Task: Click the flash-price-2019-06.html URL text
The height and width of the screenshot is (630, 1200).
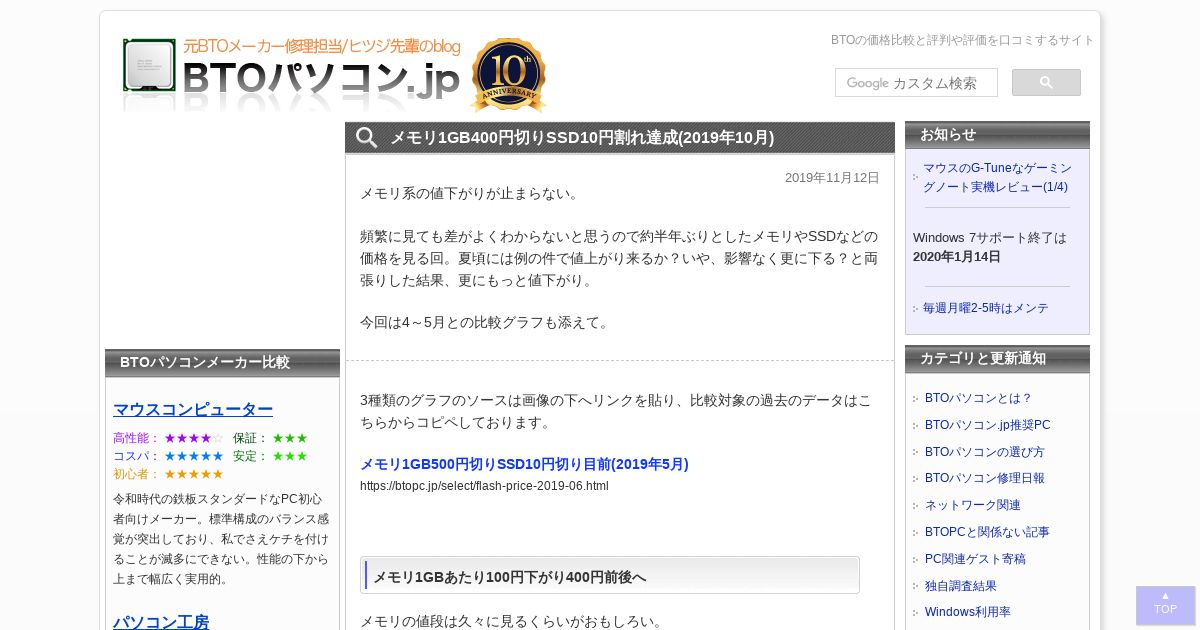Action: 484,486
